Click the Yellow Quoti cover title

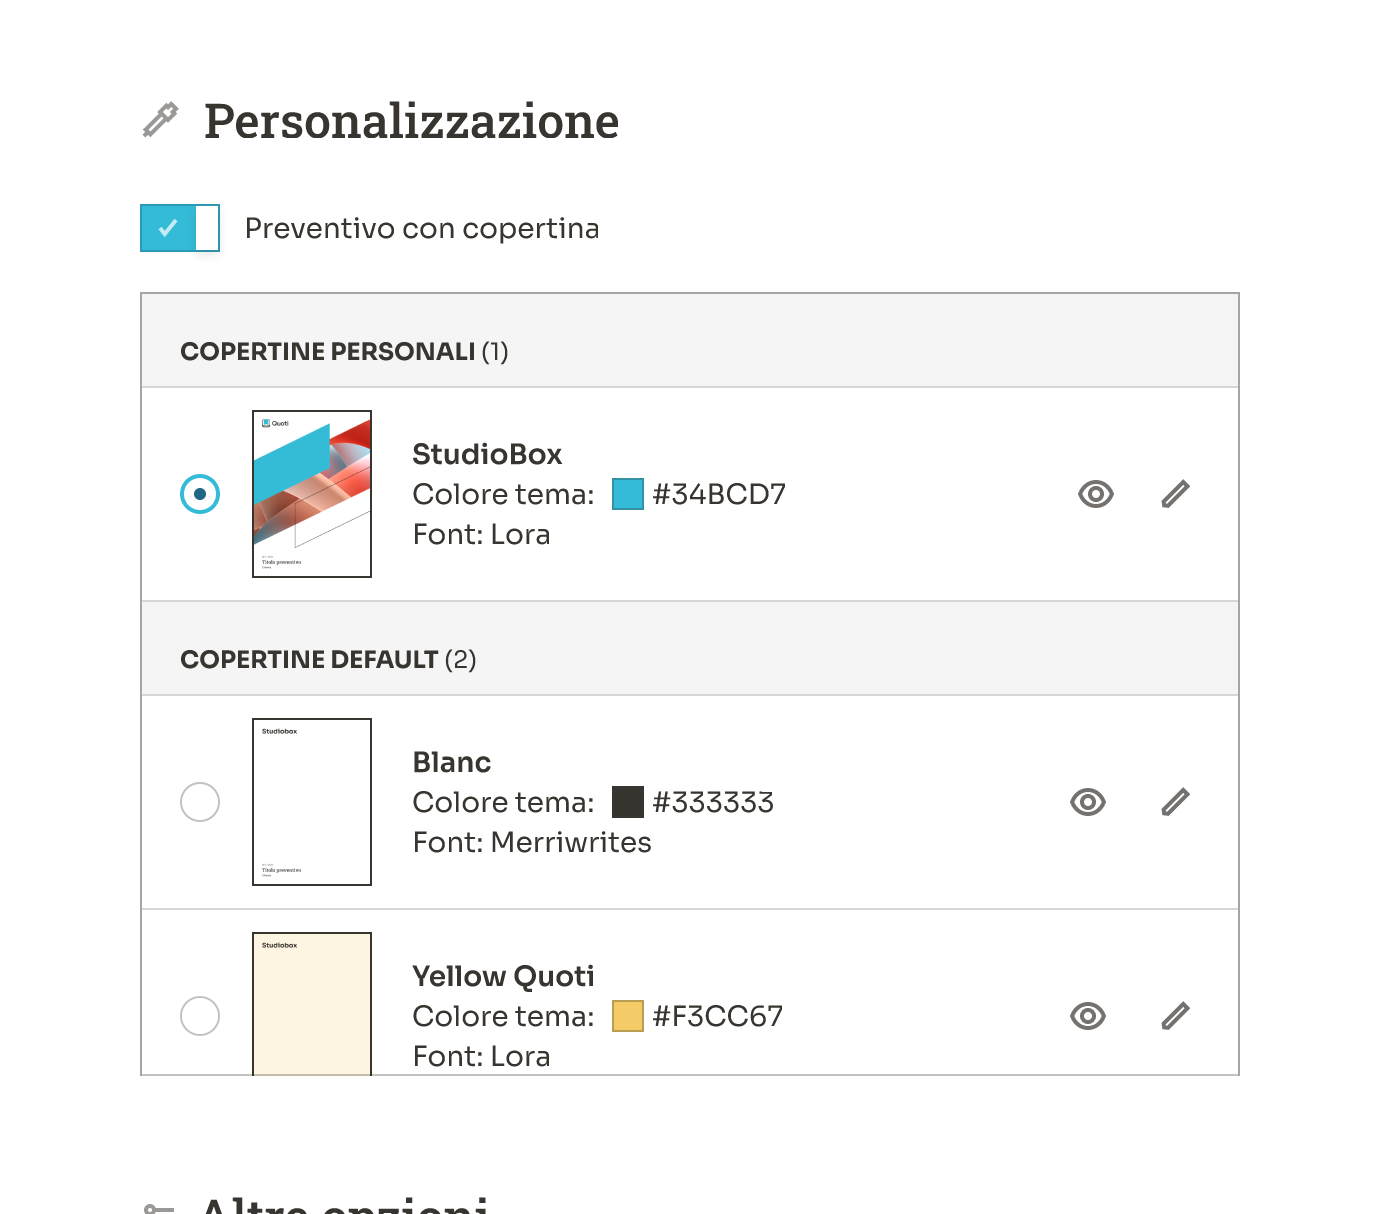(503, 976)
